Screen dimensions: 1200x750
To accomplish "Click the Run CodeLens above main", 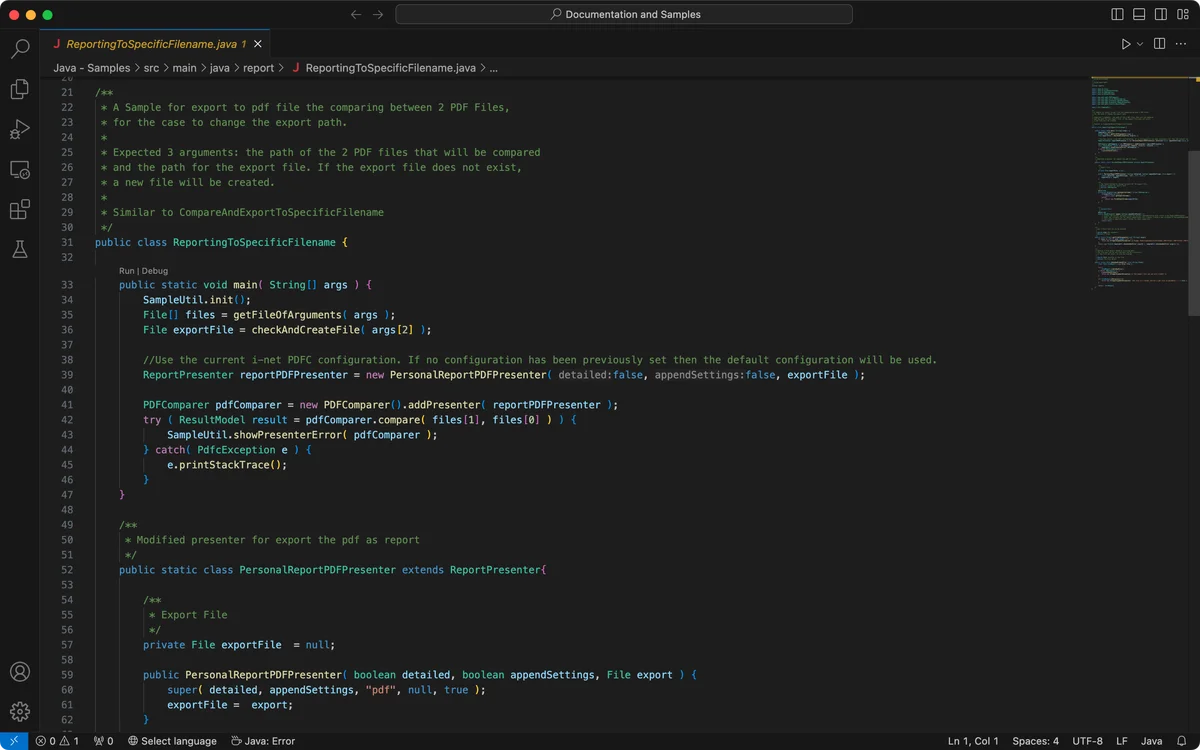I will coord(127,271).
